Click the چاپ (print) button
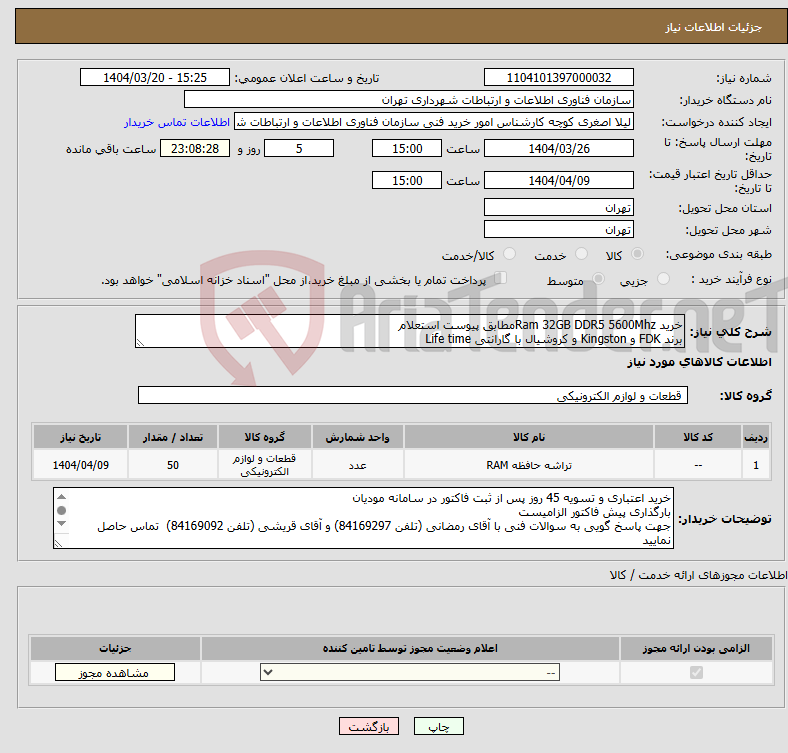788x753 pixels. (x=438, y=726)
